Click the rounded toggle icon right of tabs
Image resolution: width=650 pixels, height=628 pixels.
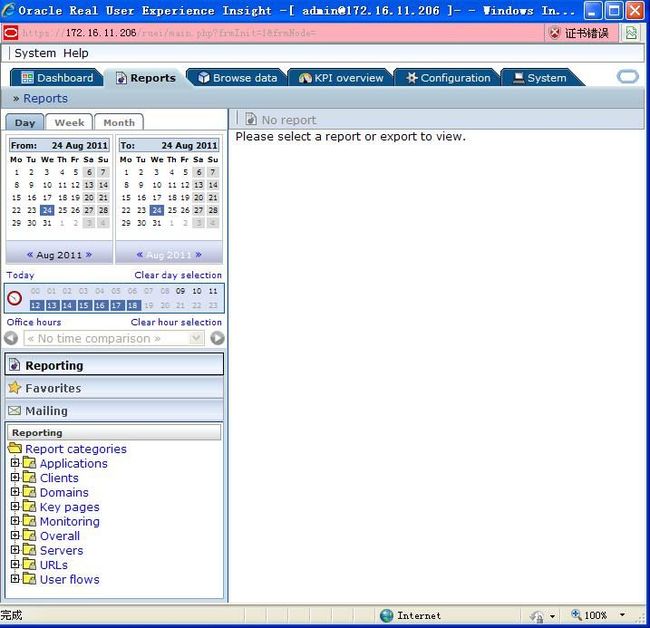click(628, 77)
